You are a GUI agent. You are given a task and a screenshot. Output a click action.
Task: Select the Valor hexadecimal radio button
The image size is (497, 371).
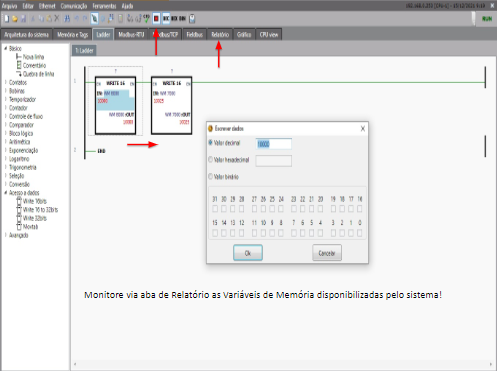tap(210, 160)
